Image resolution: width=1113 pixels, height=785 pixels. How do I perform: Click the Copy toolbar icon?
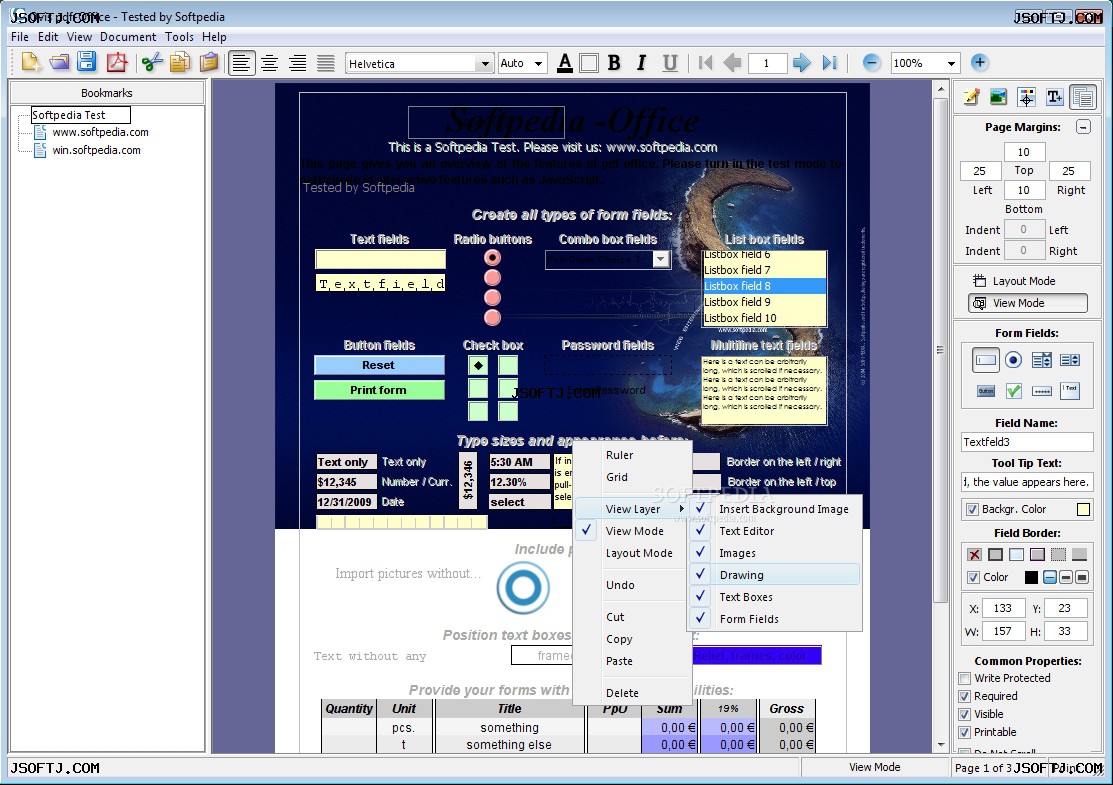coord(180,62)
